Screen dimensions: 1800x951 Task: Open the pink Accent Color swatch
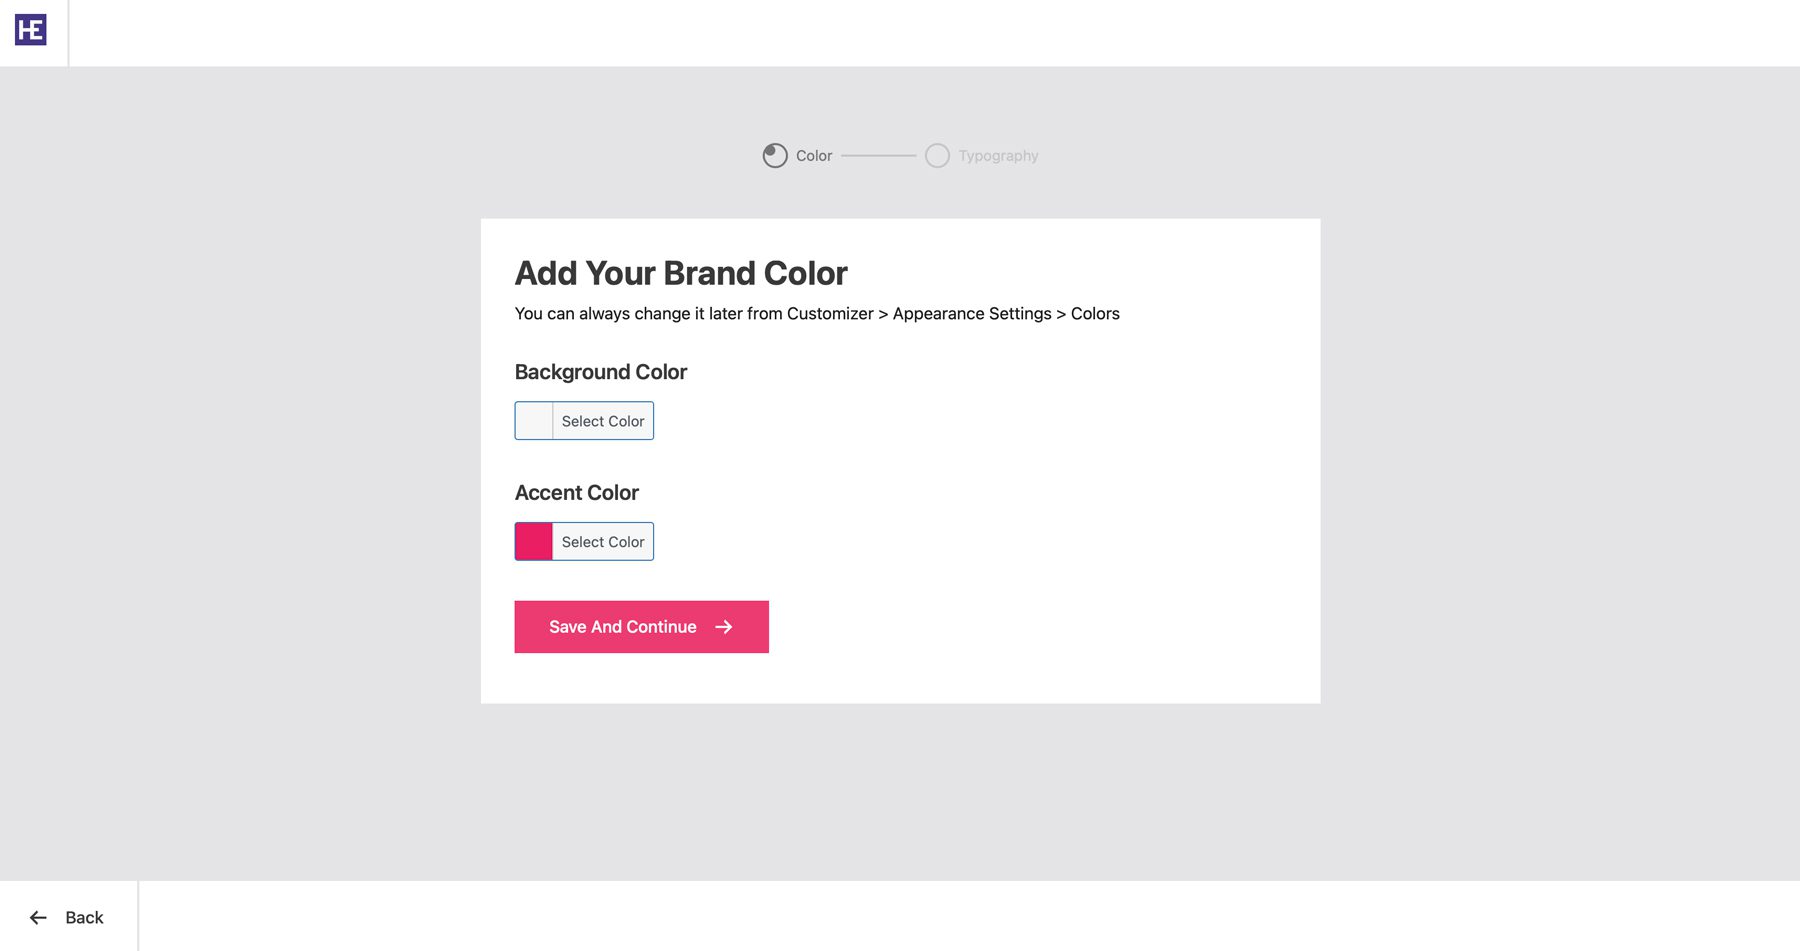(534, 542)
